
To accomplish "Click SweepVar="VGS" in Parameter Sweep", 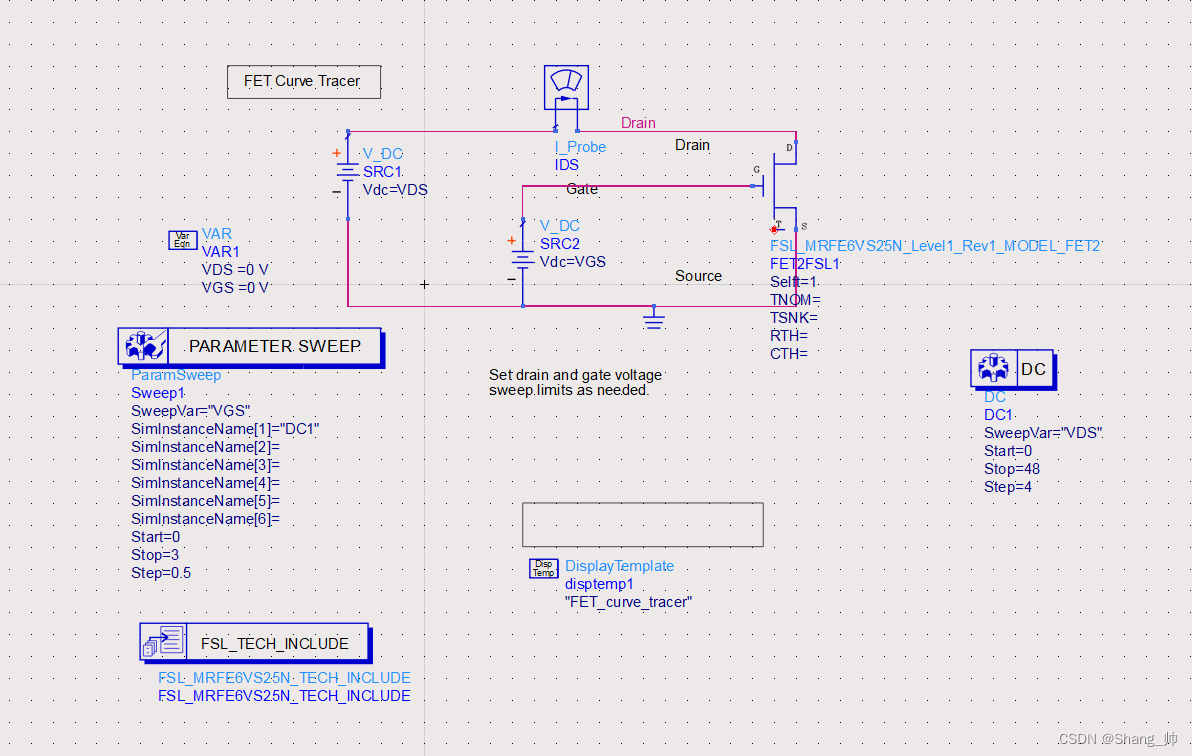I will [190, 410].
